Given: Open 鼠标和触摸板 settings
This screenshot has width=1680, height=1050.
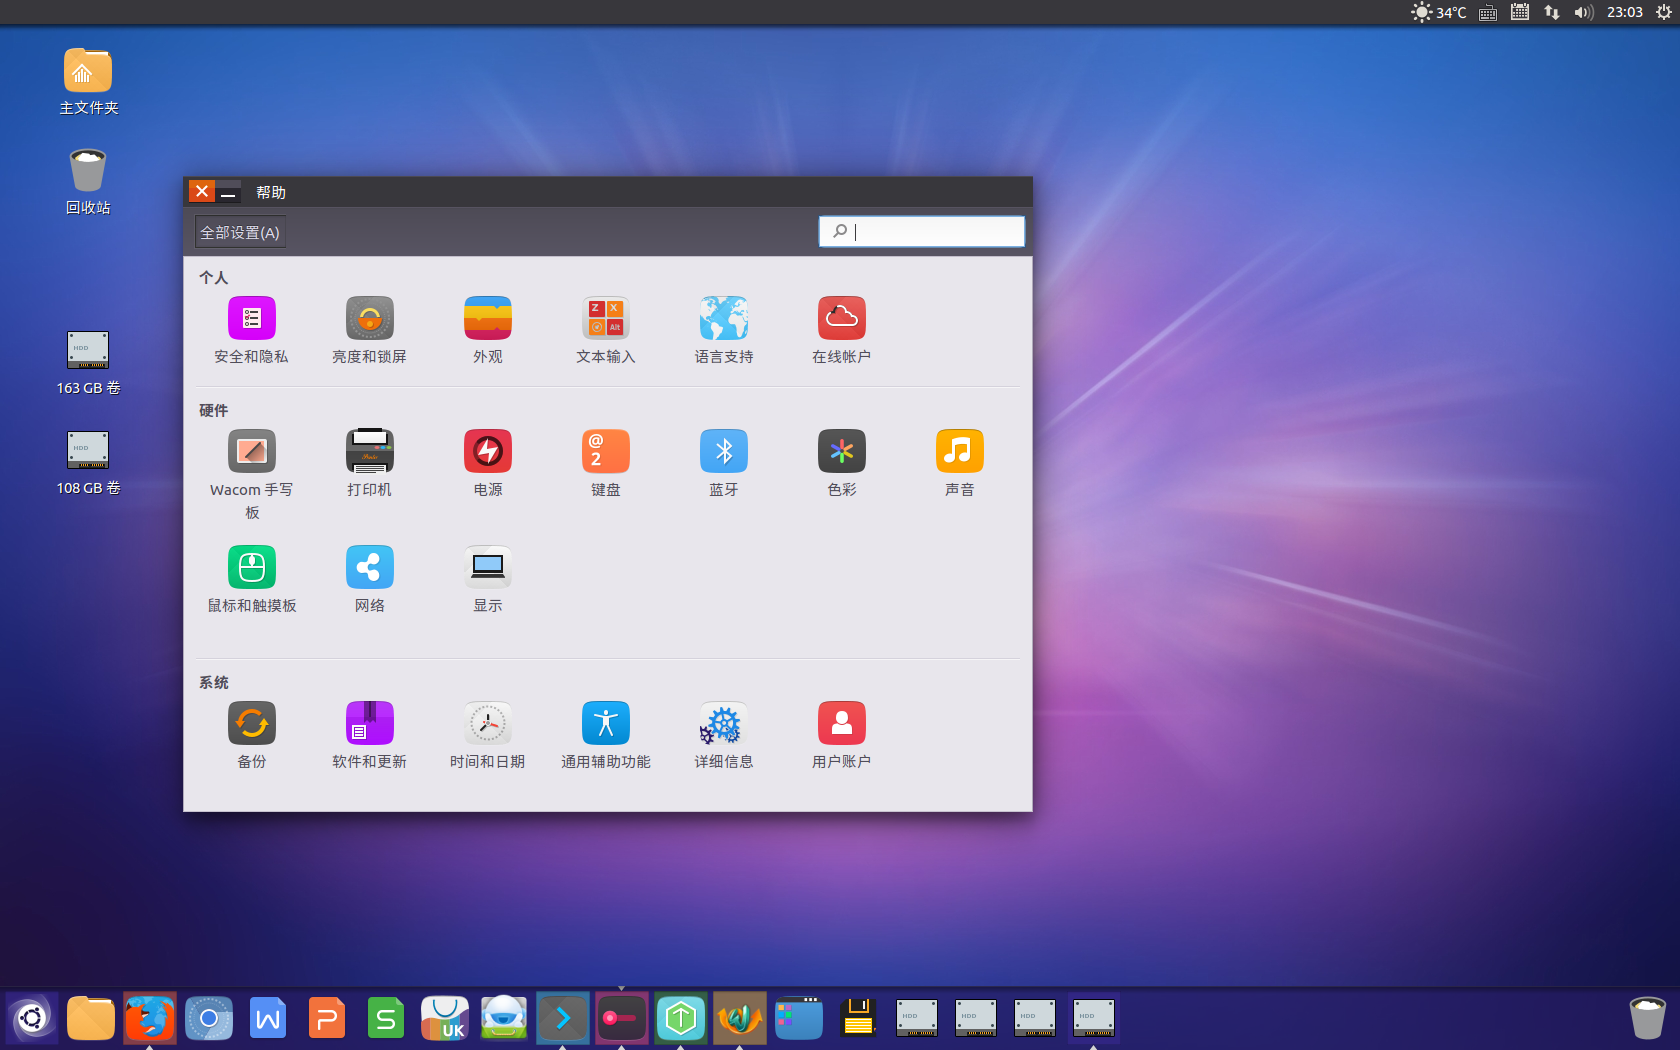Looking at the screenshot, I should [252, 579].
